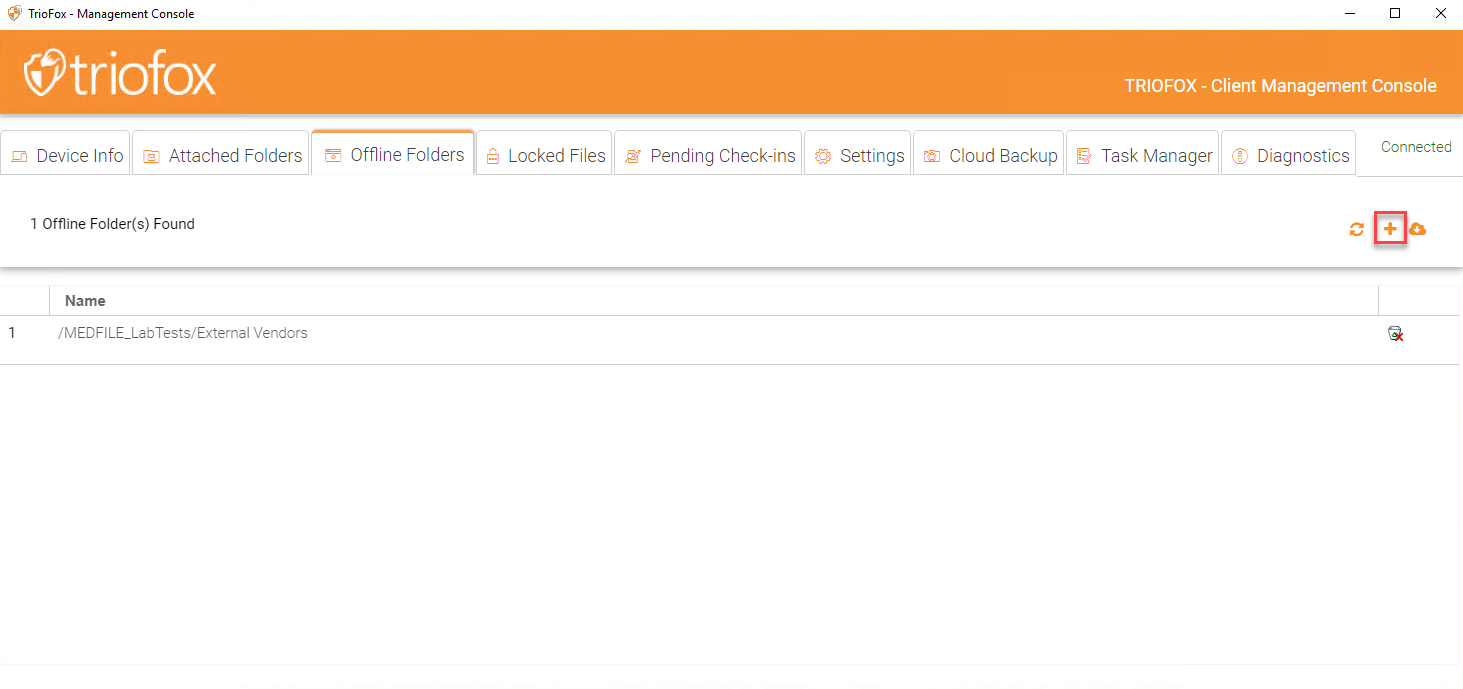This screenshot has width=1463, height=689.
Task: Open Task Manager tab
Action: tap(1143, 155)
